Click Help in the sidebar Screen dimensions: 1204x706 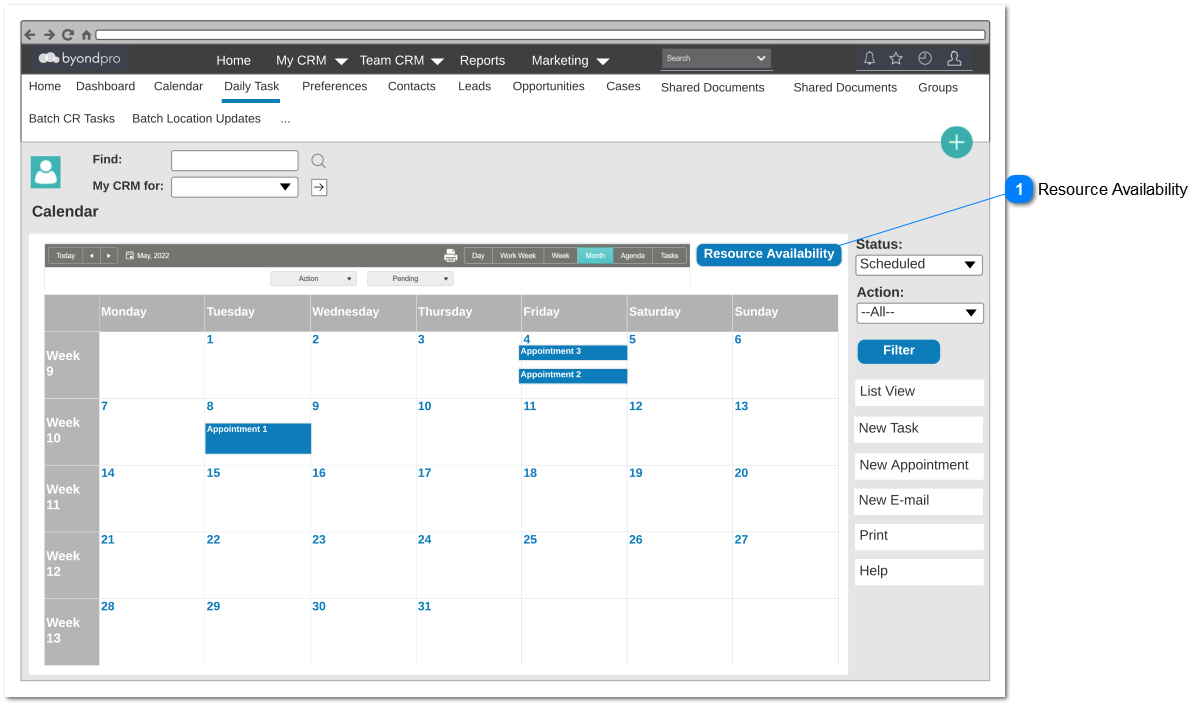tap(919, 572)
